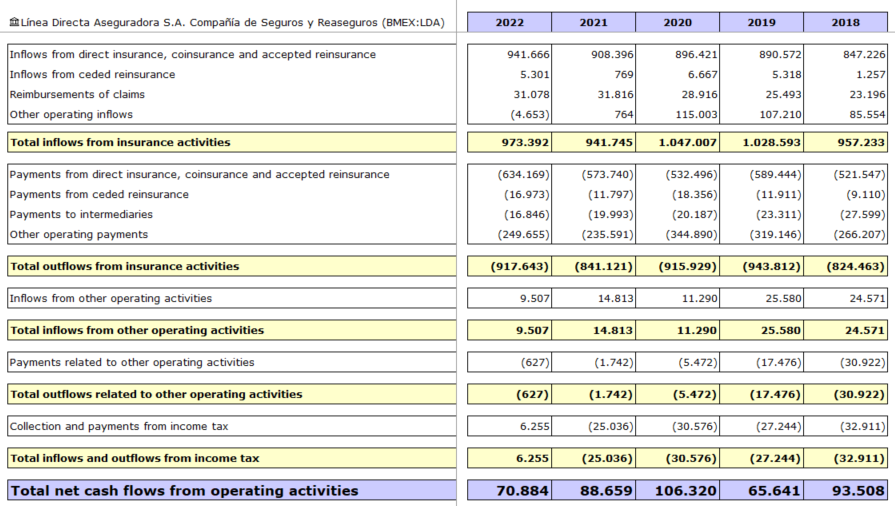
Task: Select the 2018 column header
Action: click(x=845, y=22)
